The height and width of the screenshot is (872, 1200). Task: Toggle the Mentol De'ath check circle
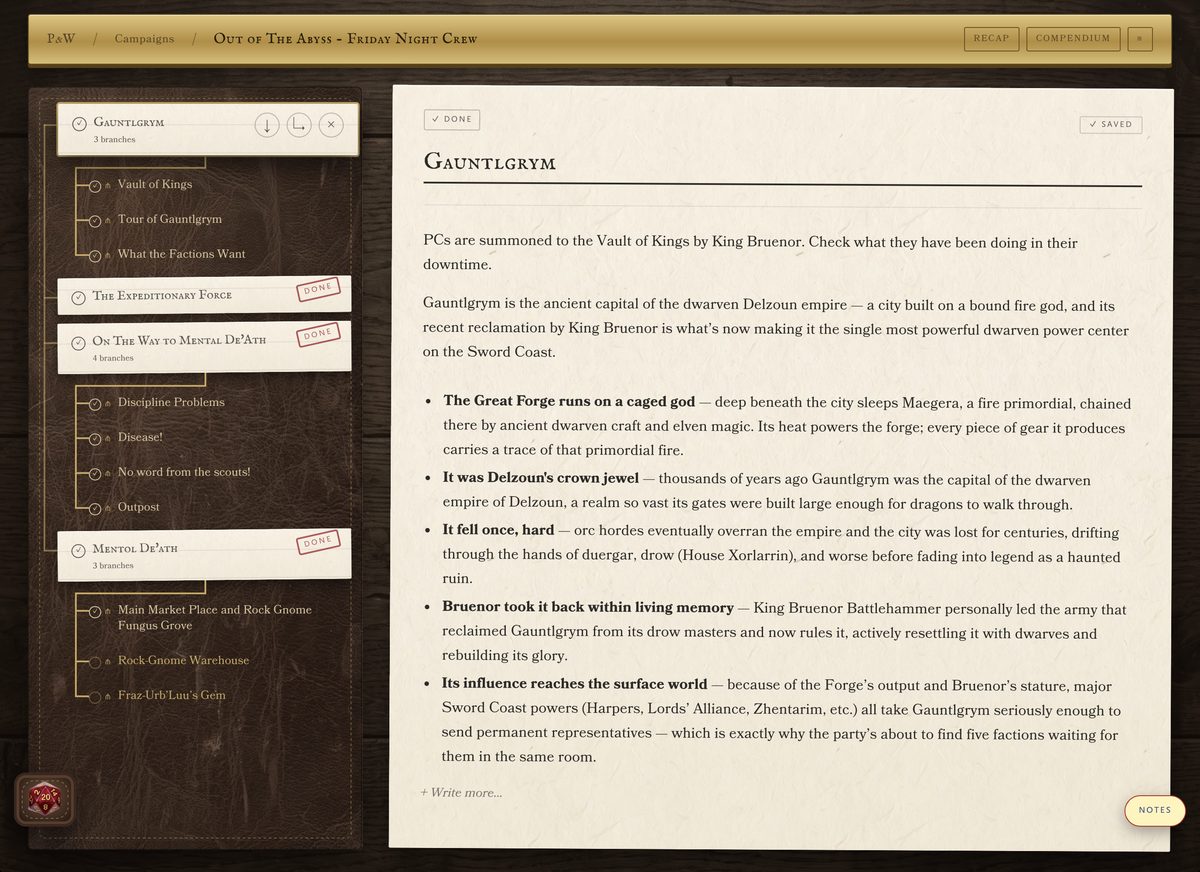tap(78, 550)
